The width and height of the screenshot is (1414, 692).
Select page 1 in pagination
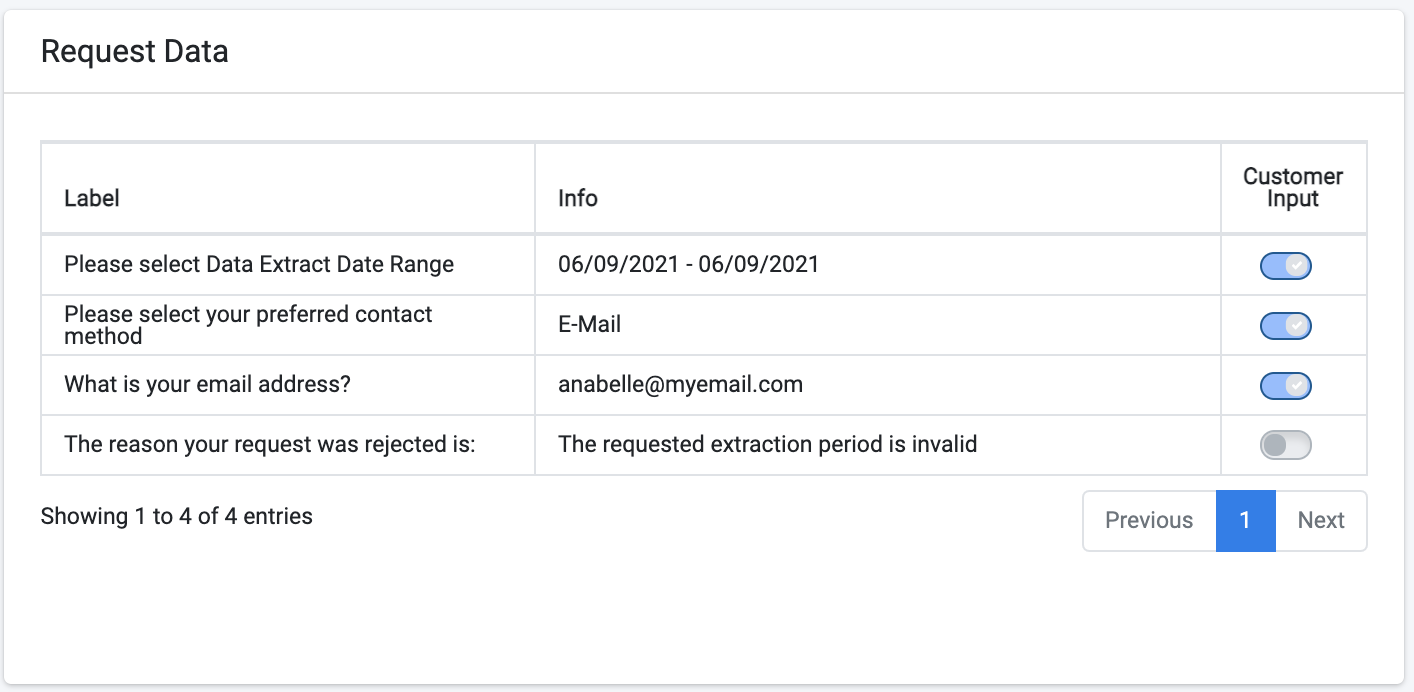coord(1245,520)
